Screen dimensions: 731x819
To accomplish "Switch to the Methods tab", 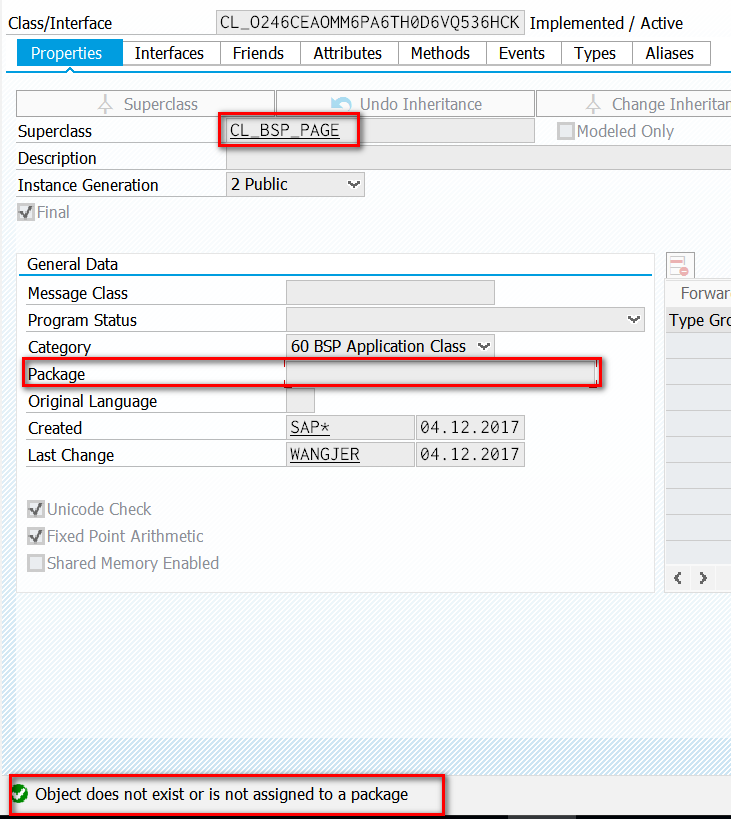I will pyautogui.click(x=441, y=53).
